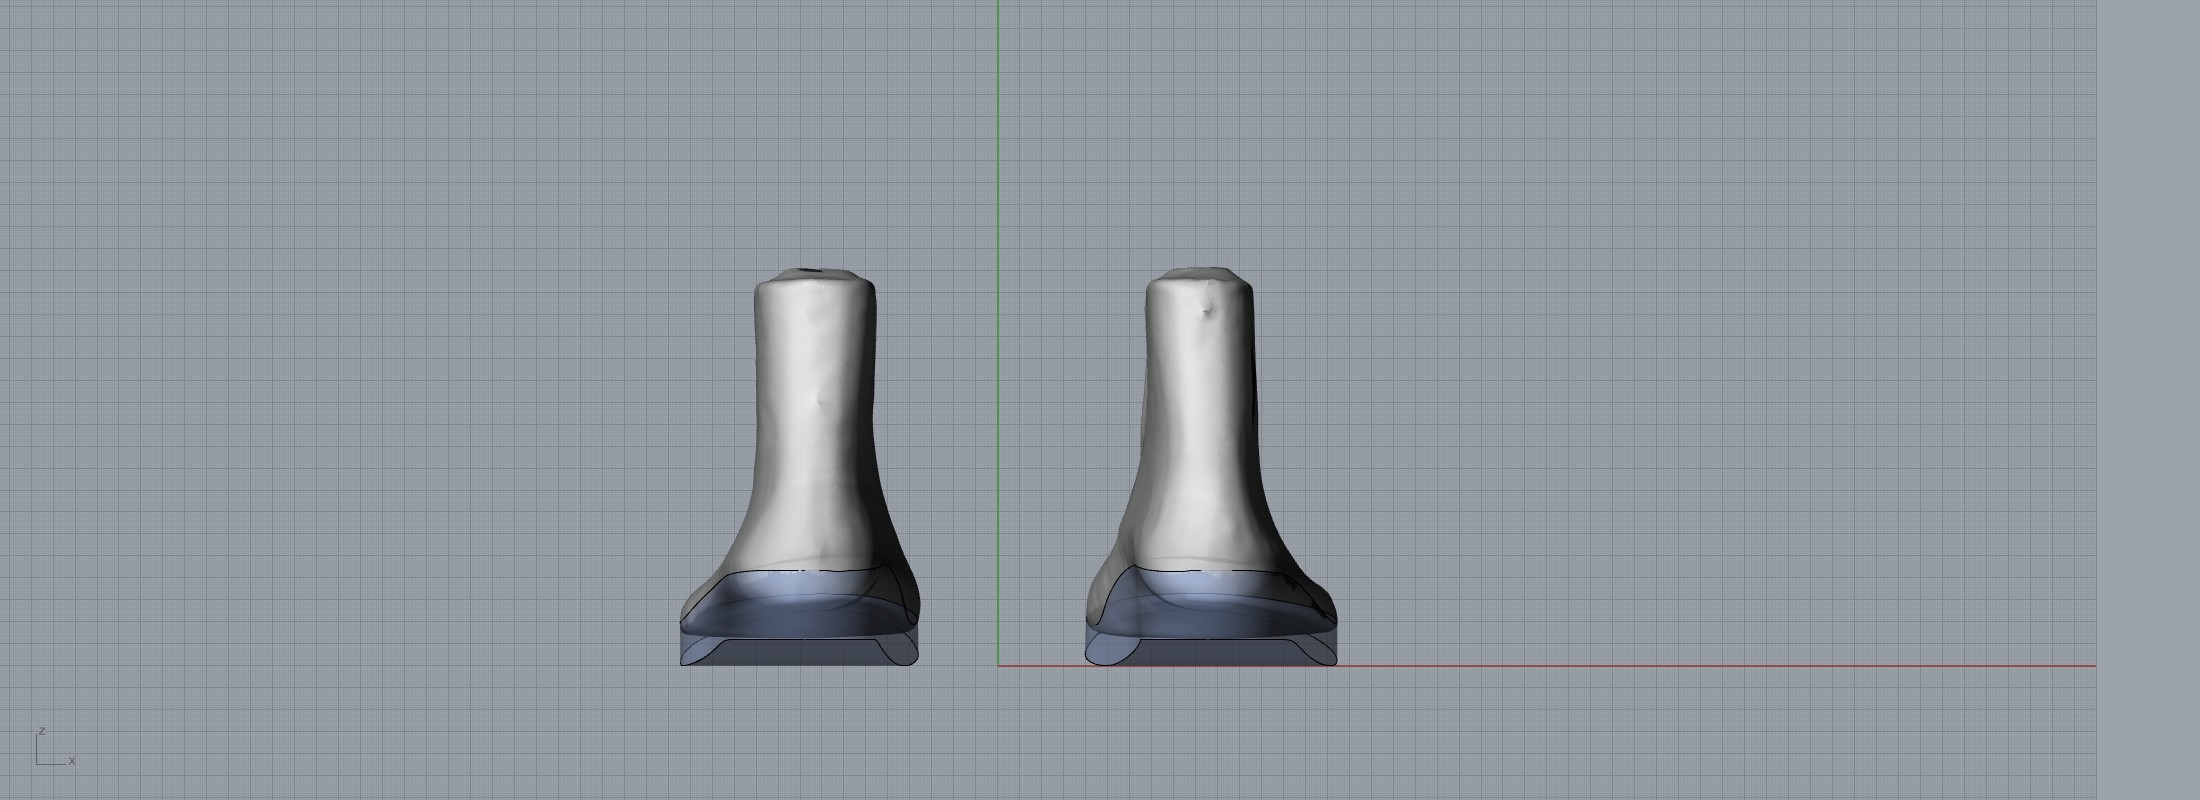
Task: Click the flat bottom edge of the right base
Action: [1210, 664]
